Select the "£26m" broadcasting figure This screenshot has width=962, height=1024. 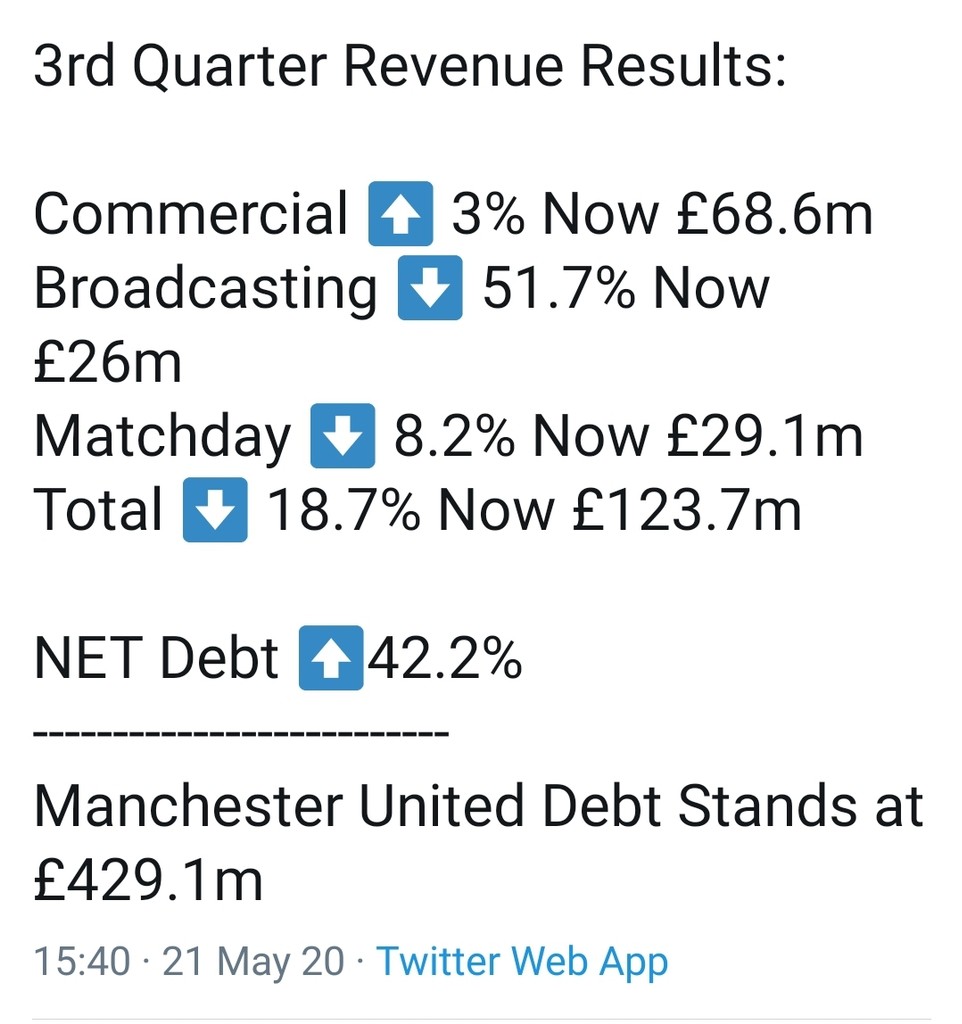click(x=108, y=362)
